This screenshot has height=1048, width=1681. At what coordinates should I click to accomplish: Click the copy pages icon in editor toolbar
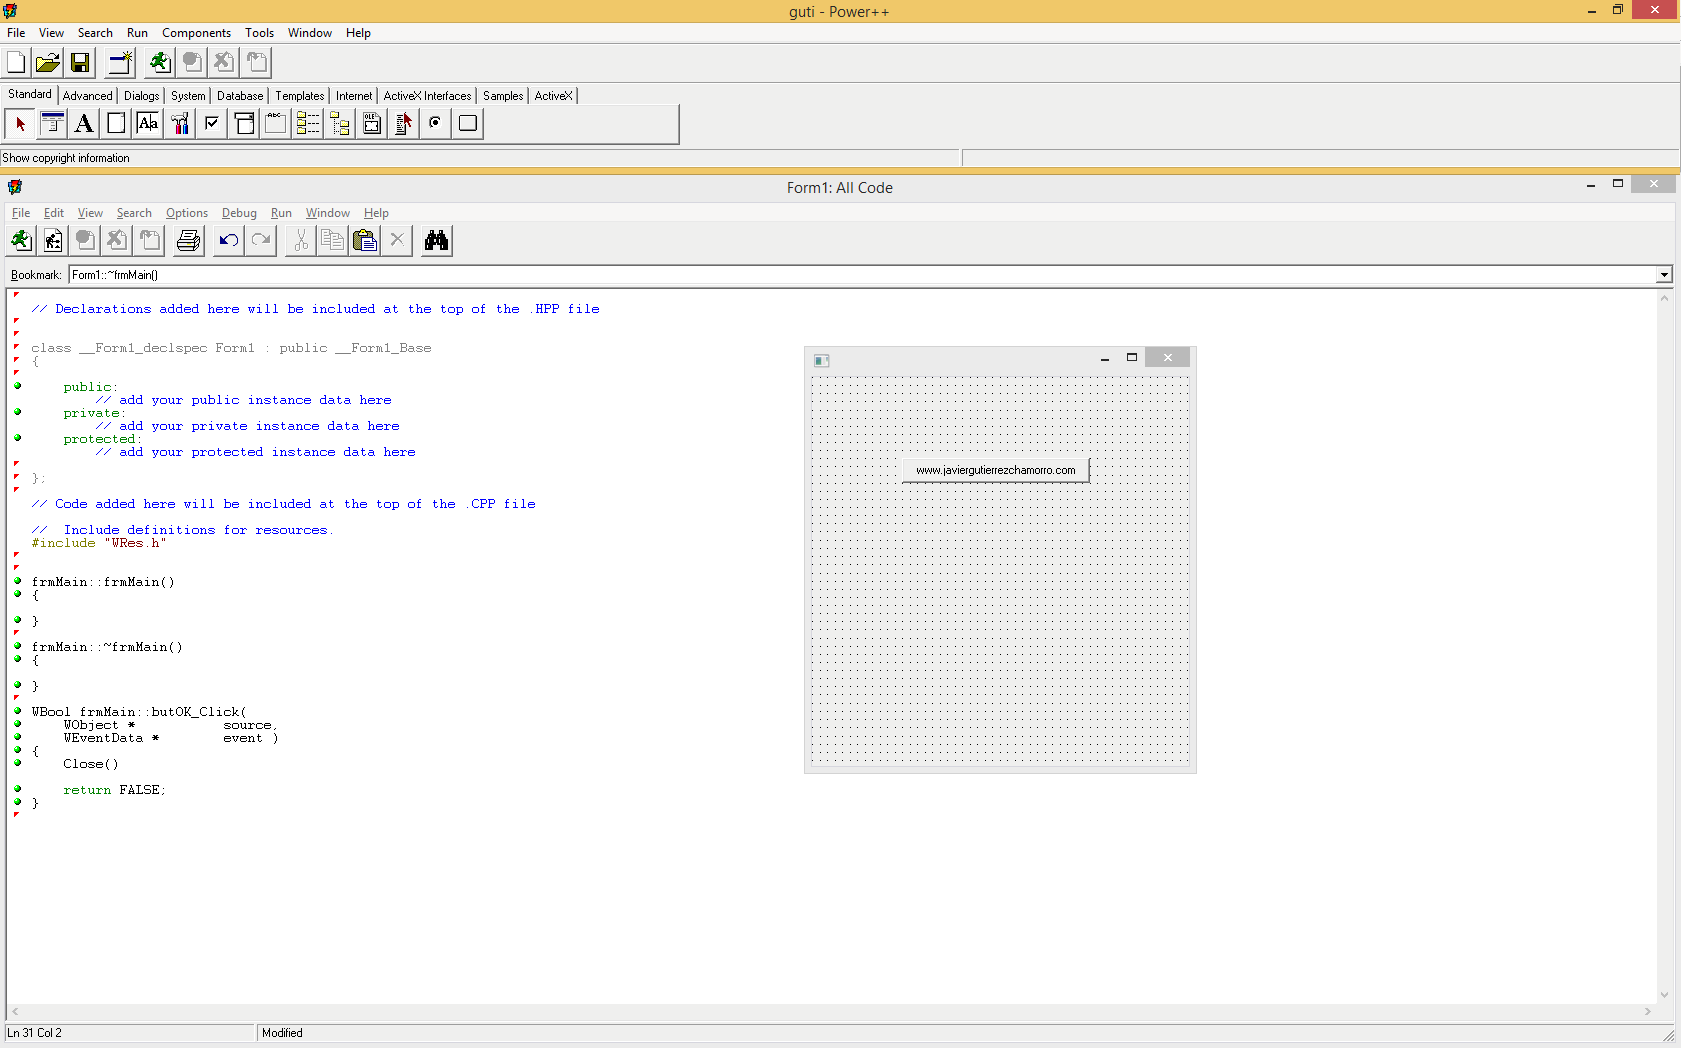(x=333, y=241)
